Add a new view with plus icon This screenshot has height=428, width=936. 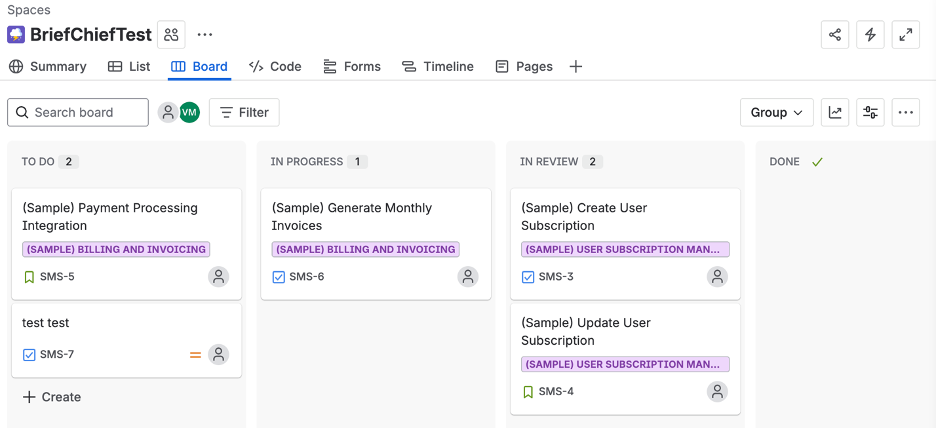[575, 67]
